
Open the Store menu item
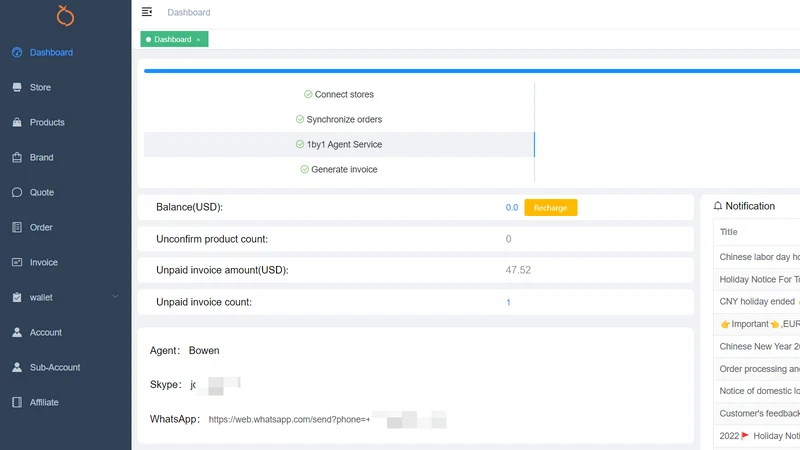(x=40, y=87)
